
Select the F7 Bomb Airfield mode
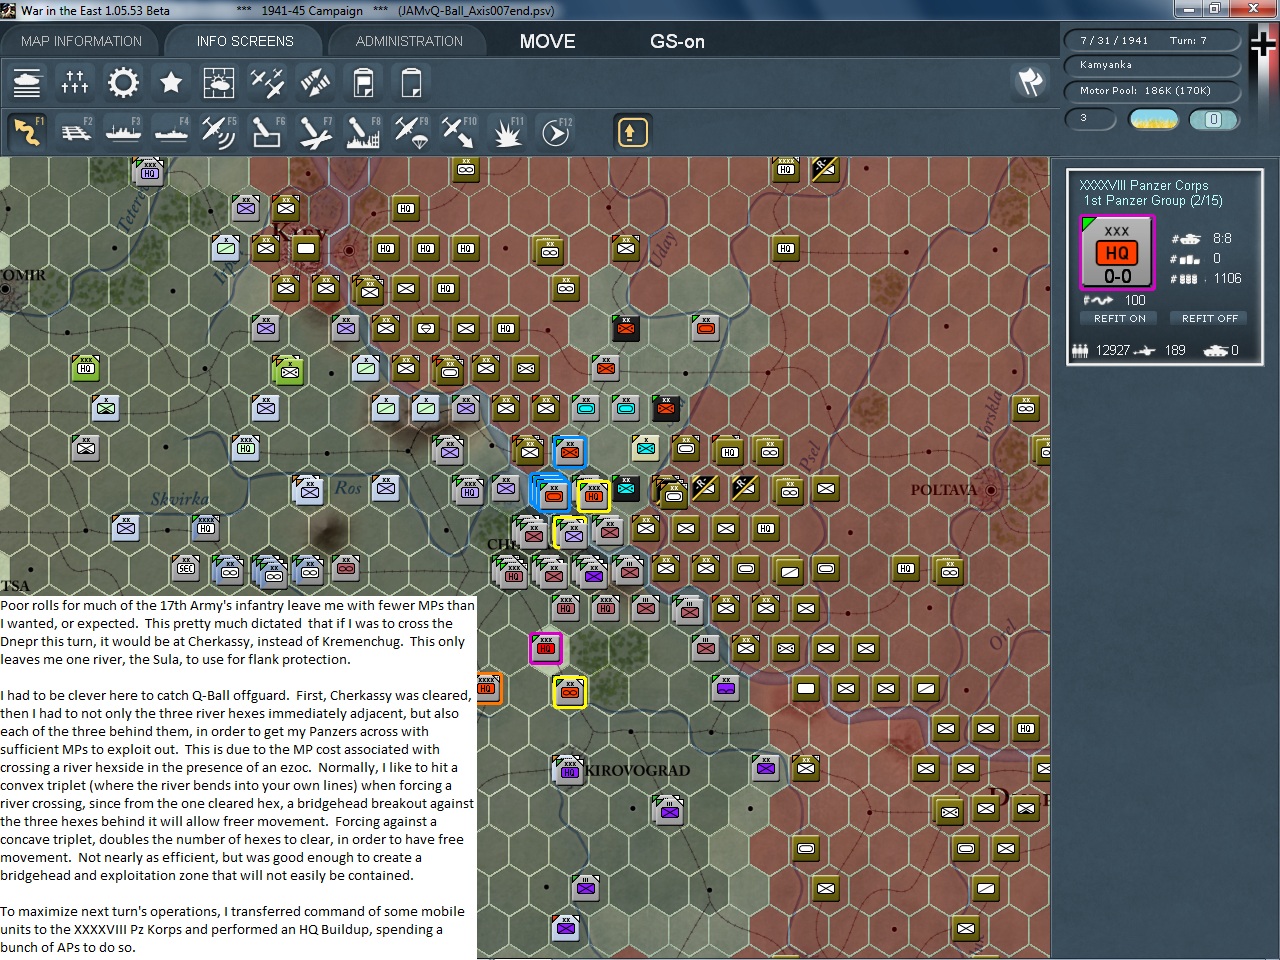(x=315, y=132)
